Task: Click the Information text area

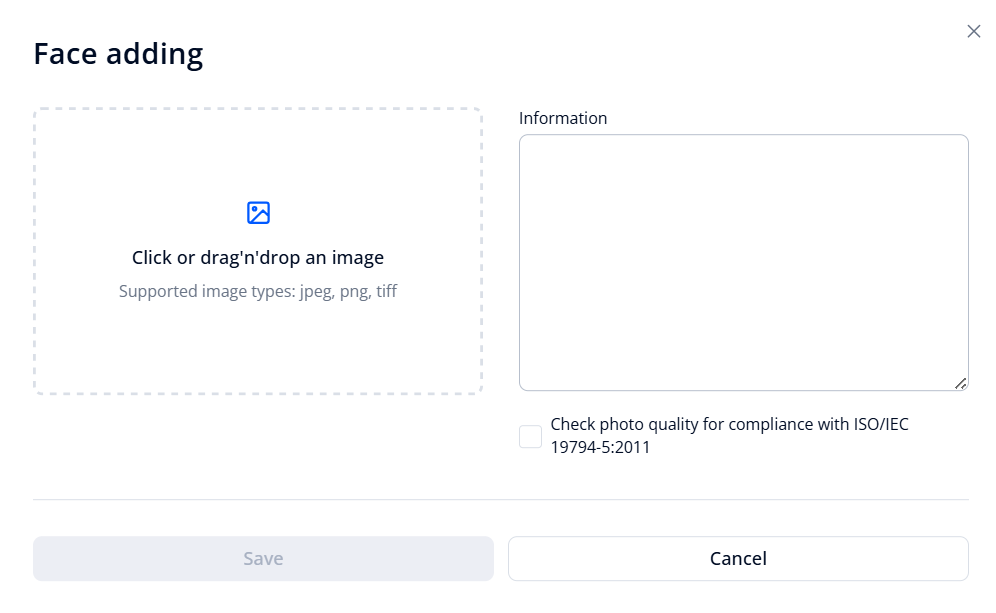Action: tap(743, 260)
